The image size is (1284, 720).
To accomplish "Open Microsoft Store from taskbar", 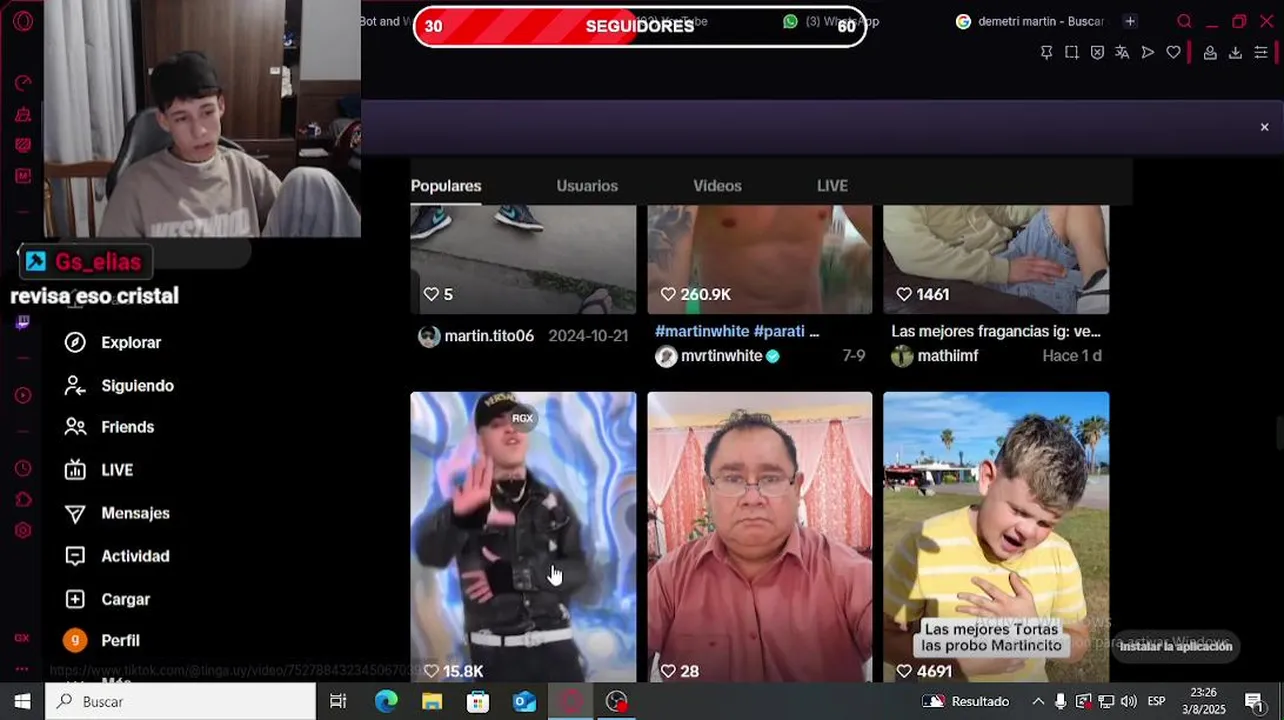I will (478, 701).
